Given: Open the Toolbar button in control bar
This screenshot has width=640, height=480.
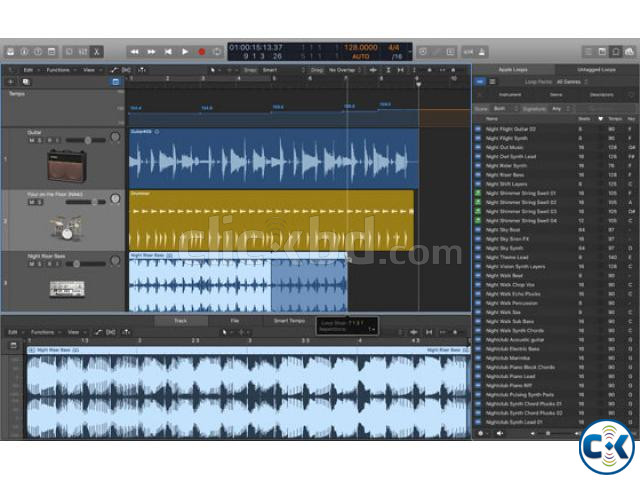Looking at the screenshot, I should point(52,52).
